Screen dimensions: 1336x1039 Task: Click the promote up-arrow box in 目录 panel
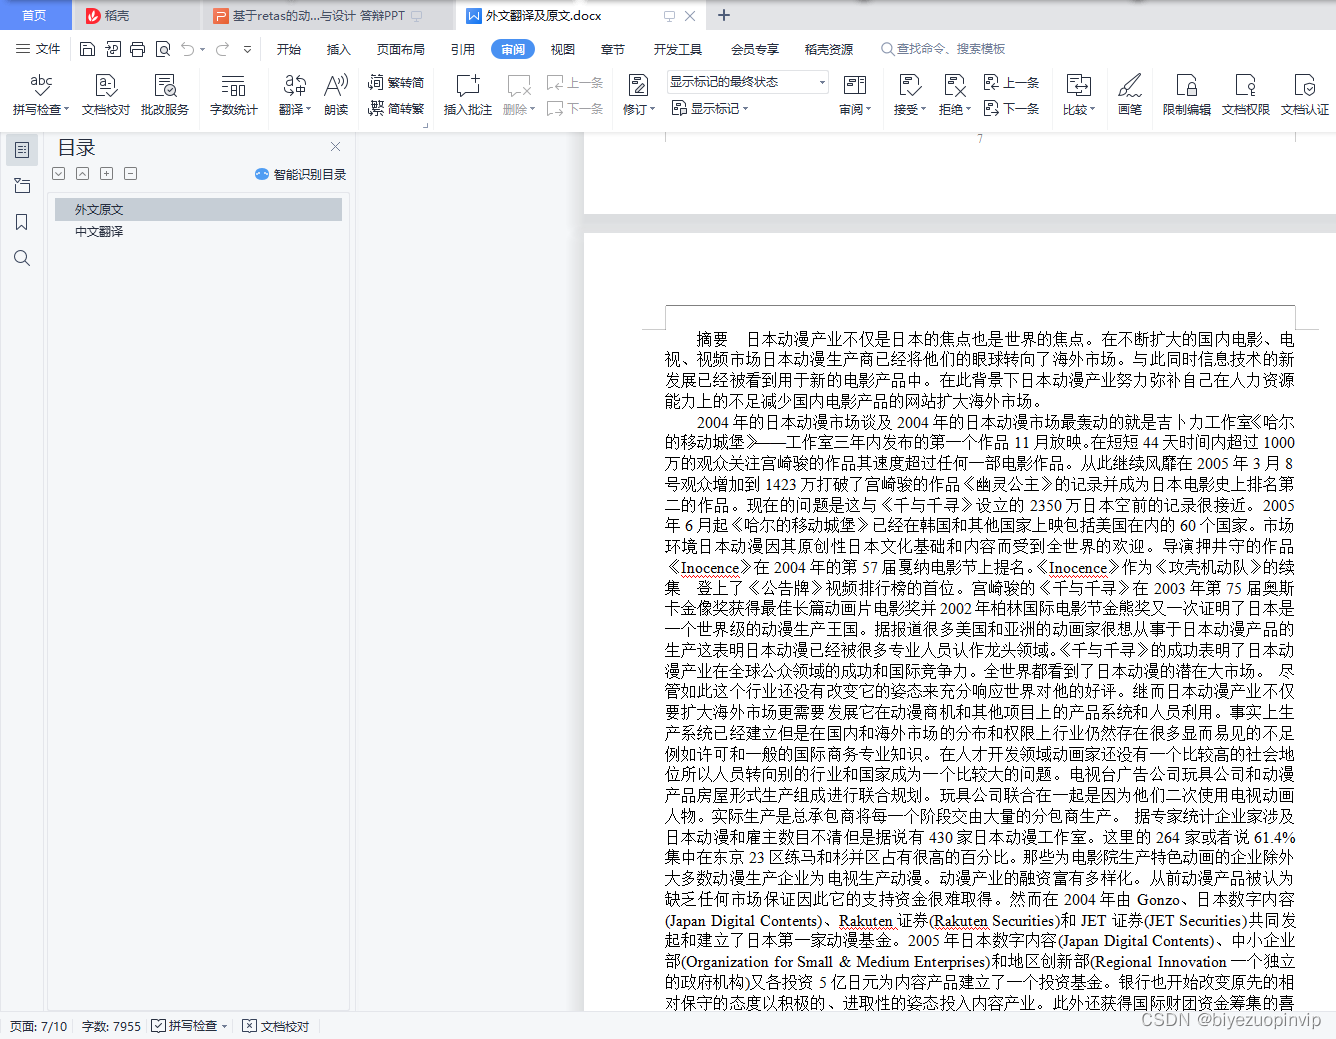(83, 173)
